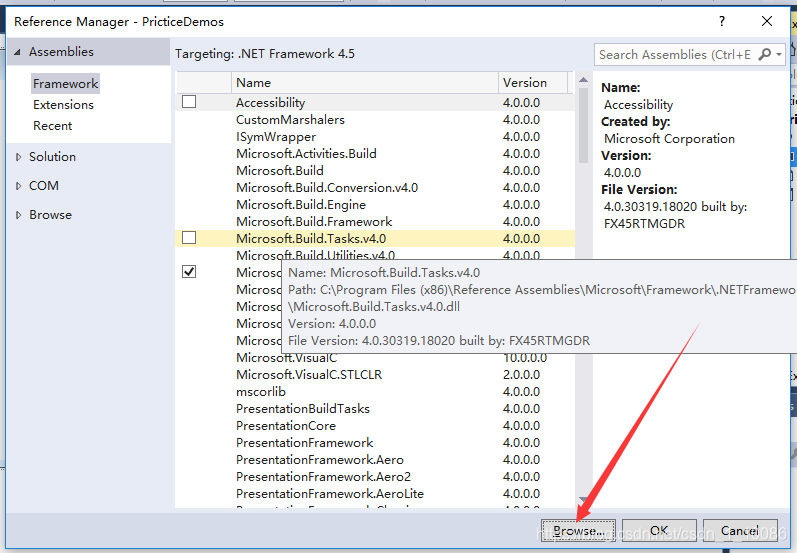The image size is (797, 553).
Task: Click the scrollbar down arrow
Action: 584,500
